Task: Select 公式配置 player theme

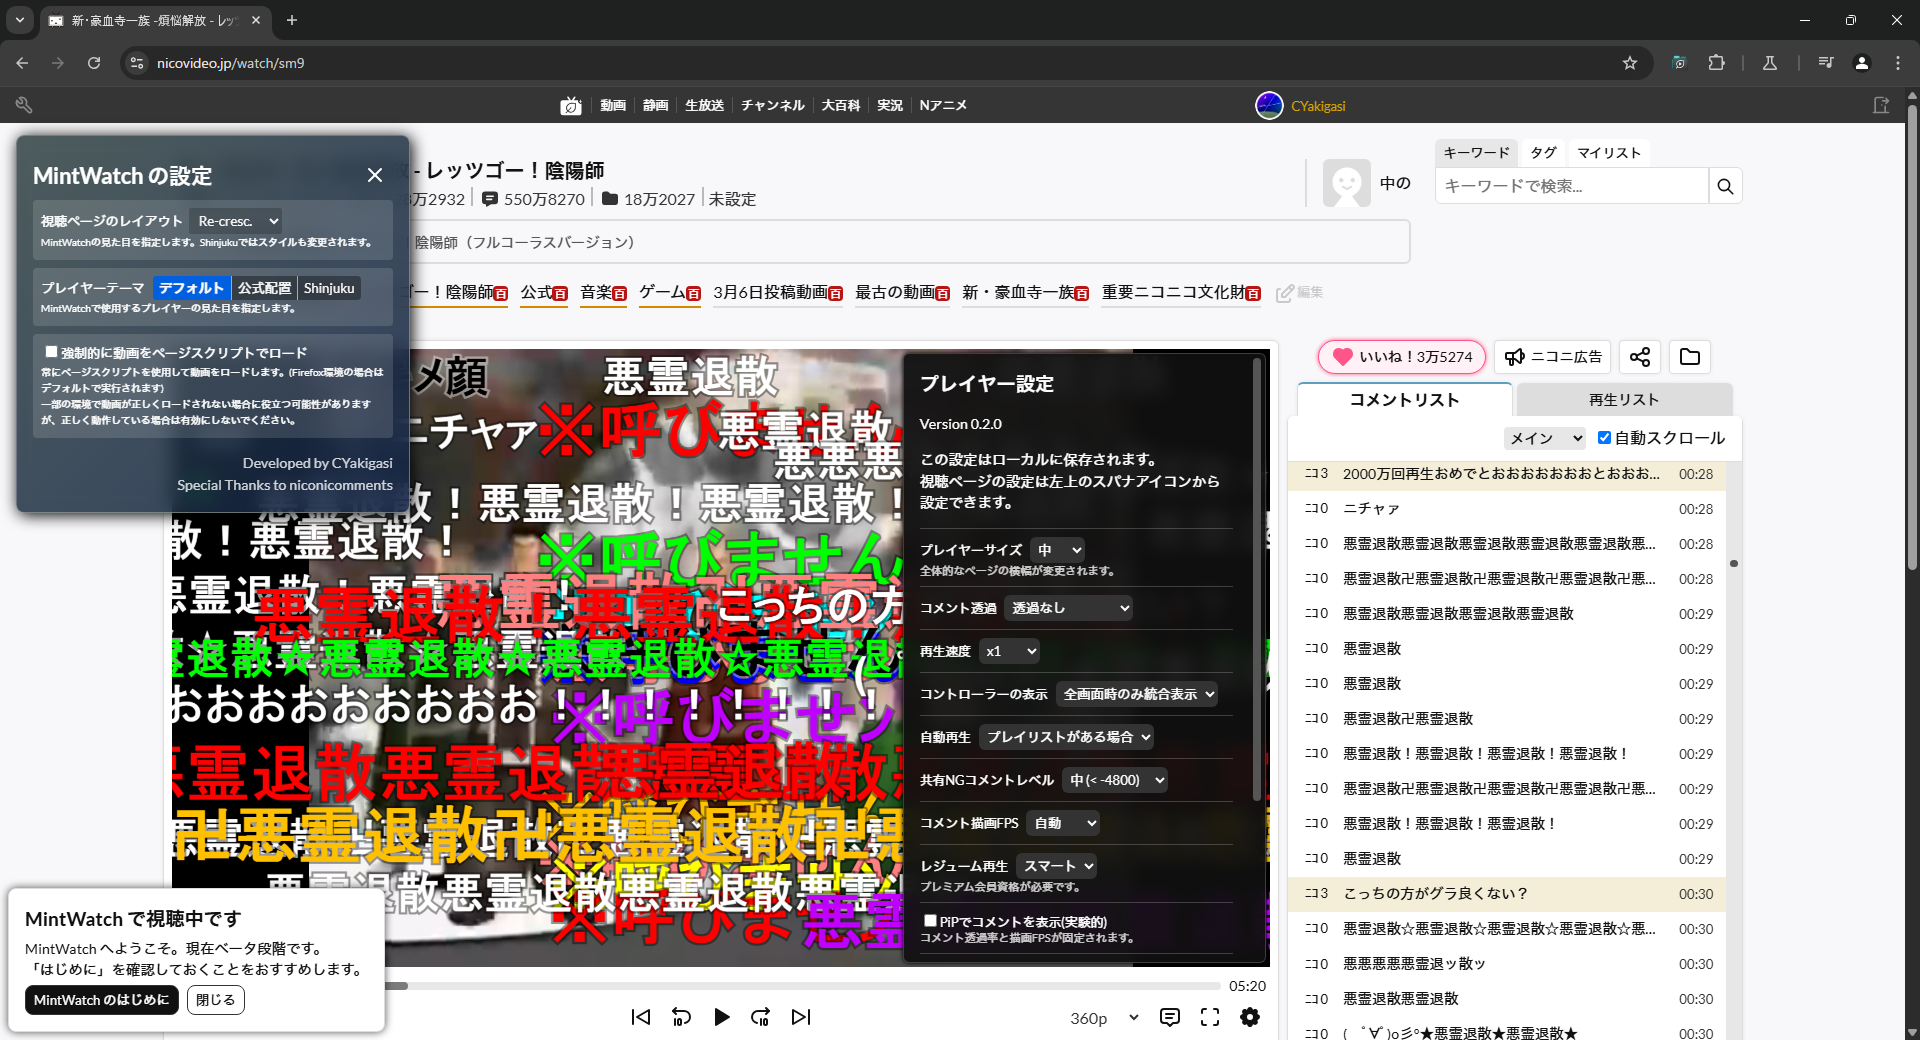Action: [x=264, y=288]
